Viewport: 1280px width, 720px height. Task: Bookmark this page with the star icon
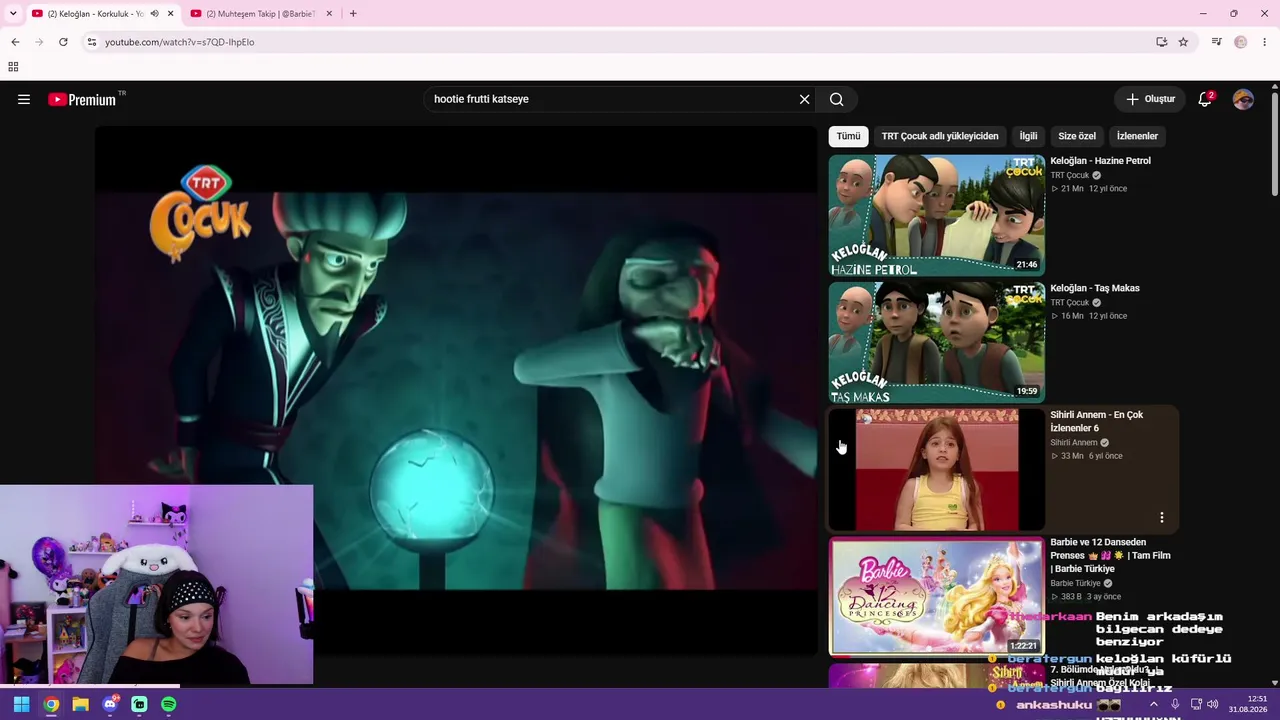tap(1183, 42)
